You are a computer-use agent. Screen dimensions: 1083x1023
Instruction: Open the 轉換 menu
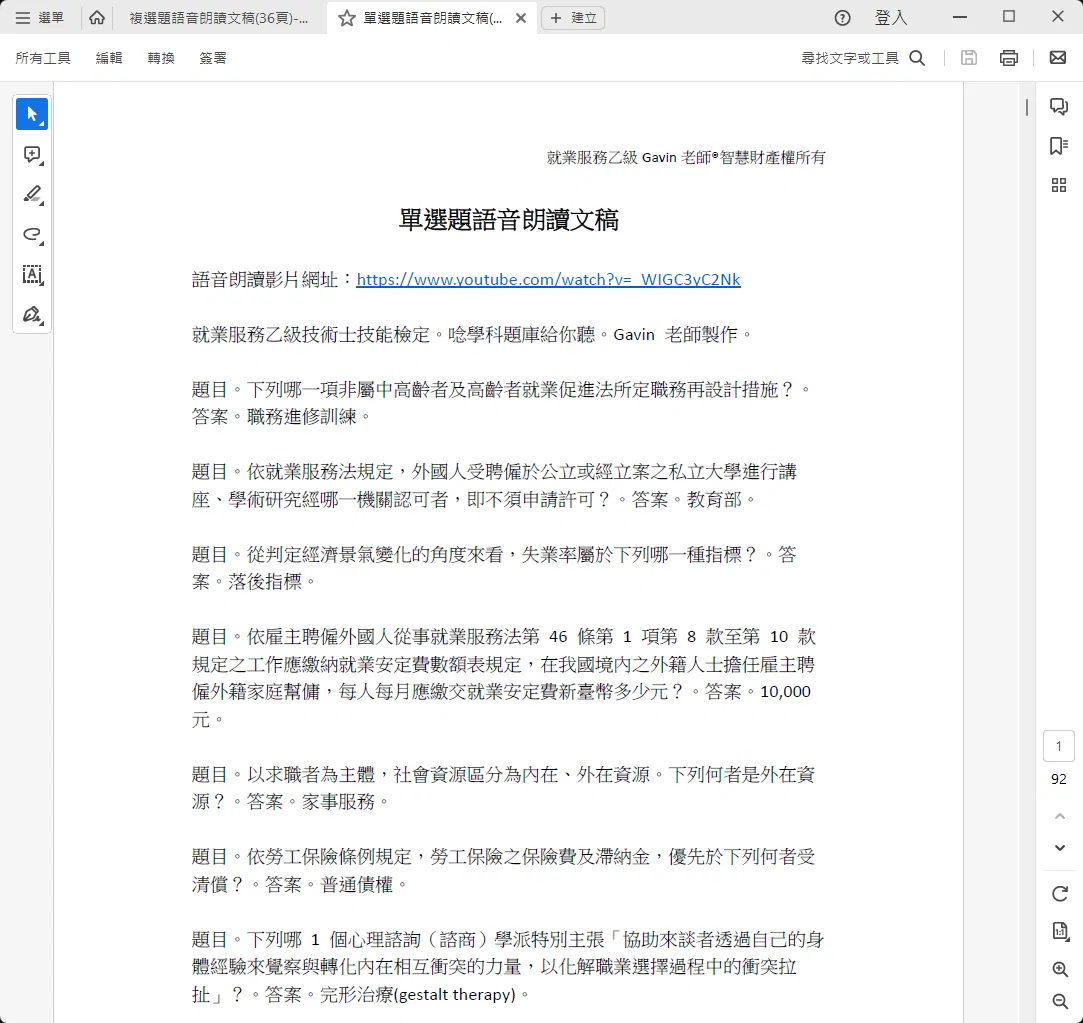tap(161, 58)
